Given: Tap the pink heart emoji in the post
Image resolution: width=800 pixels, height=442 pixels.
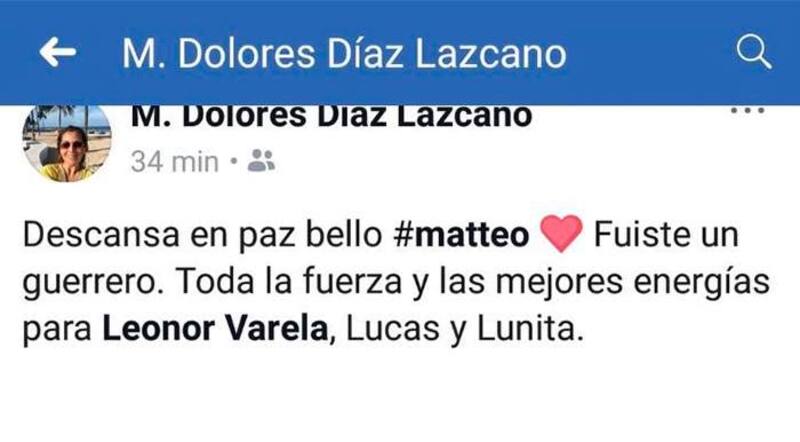Looking at the screenshot, I should point(561,233).
